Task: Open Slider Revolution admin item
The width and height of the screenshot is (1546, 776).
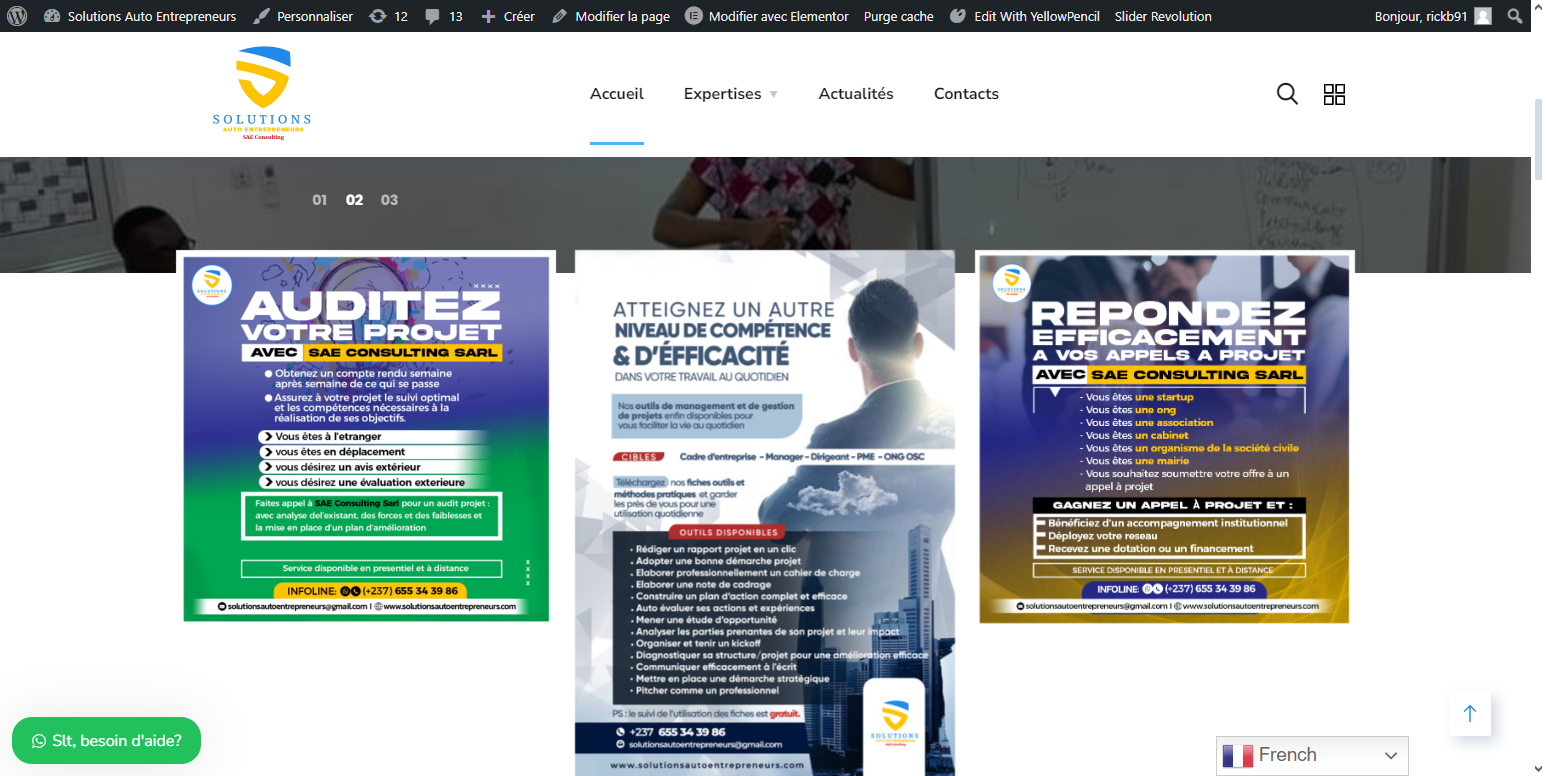Action: click(x=1163, y=16)
